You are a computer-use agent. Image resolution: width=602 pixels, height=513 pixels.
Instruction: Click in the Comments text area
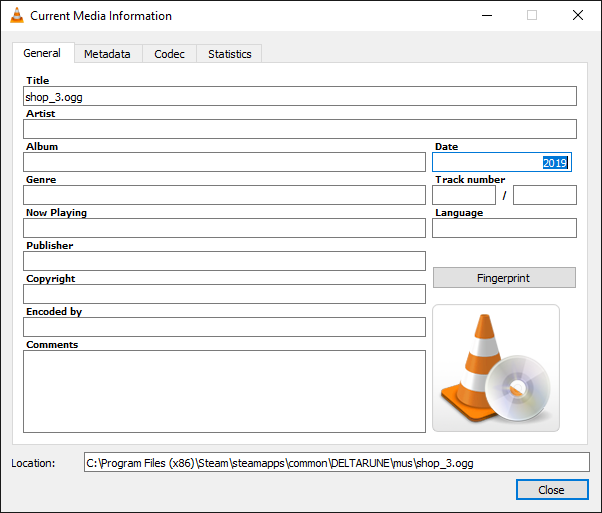pyautogui.click(x=224, y=391)
